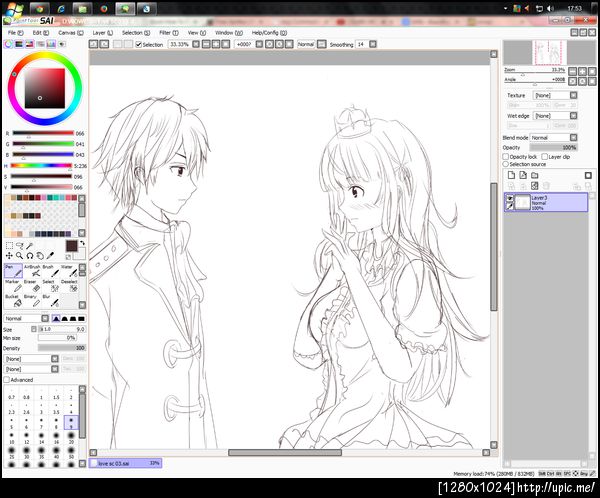The width and height of the screenshot is (600, 498).
Task: Create a new linework layer
Action: click(x=523, y=175)
